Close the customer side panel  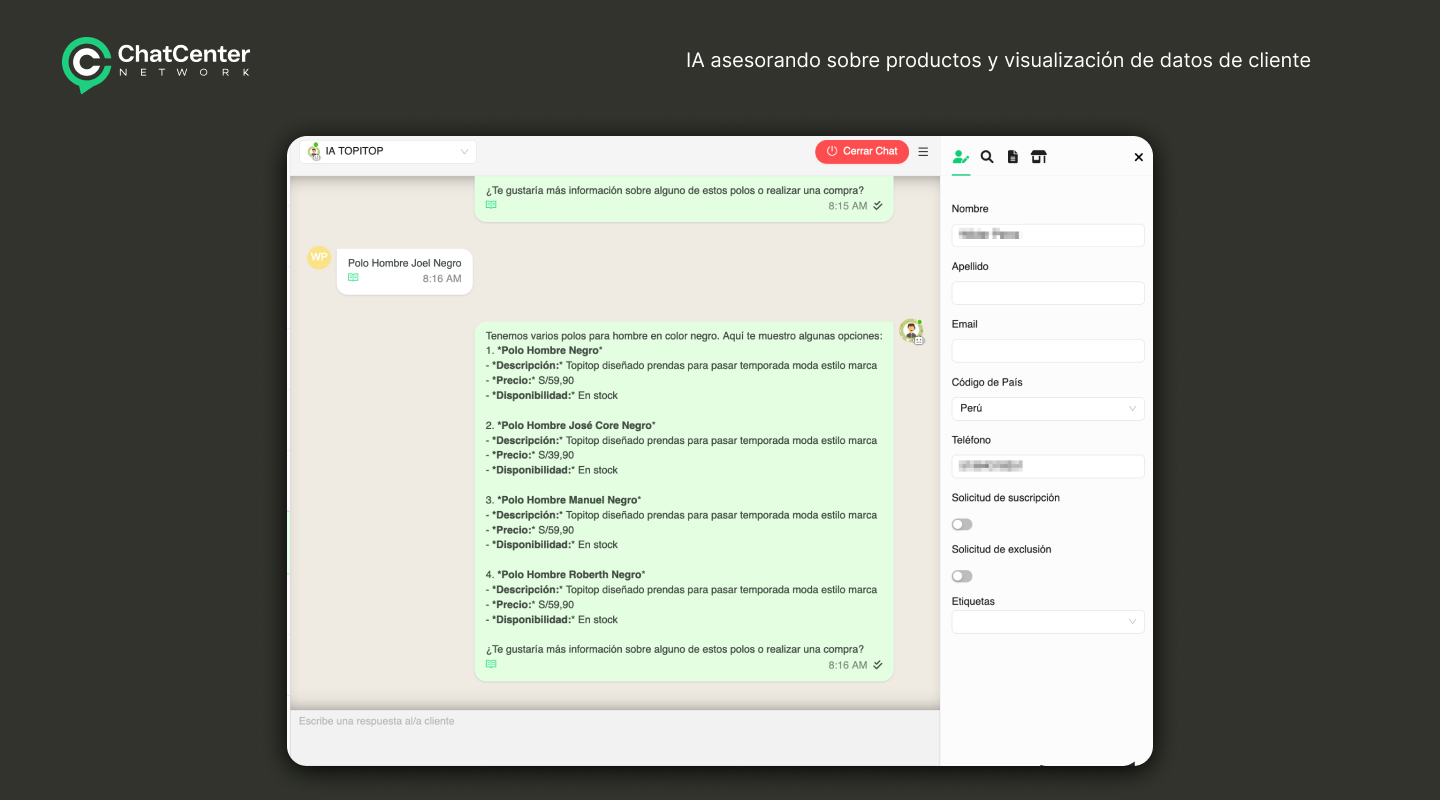point(1138,157)
